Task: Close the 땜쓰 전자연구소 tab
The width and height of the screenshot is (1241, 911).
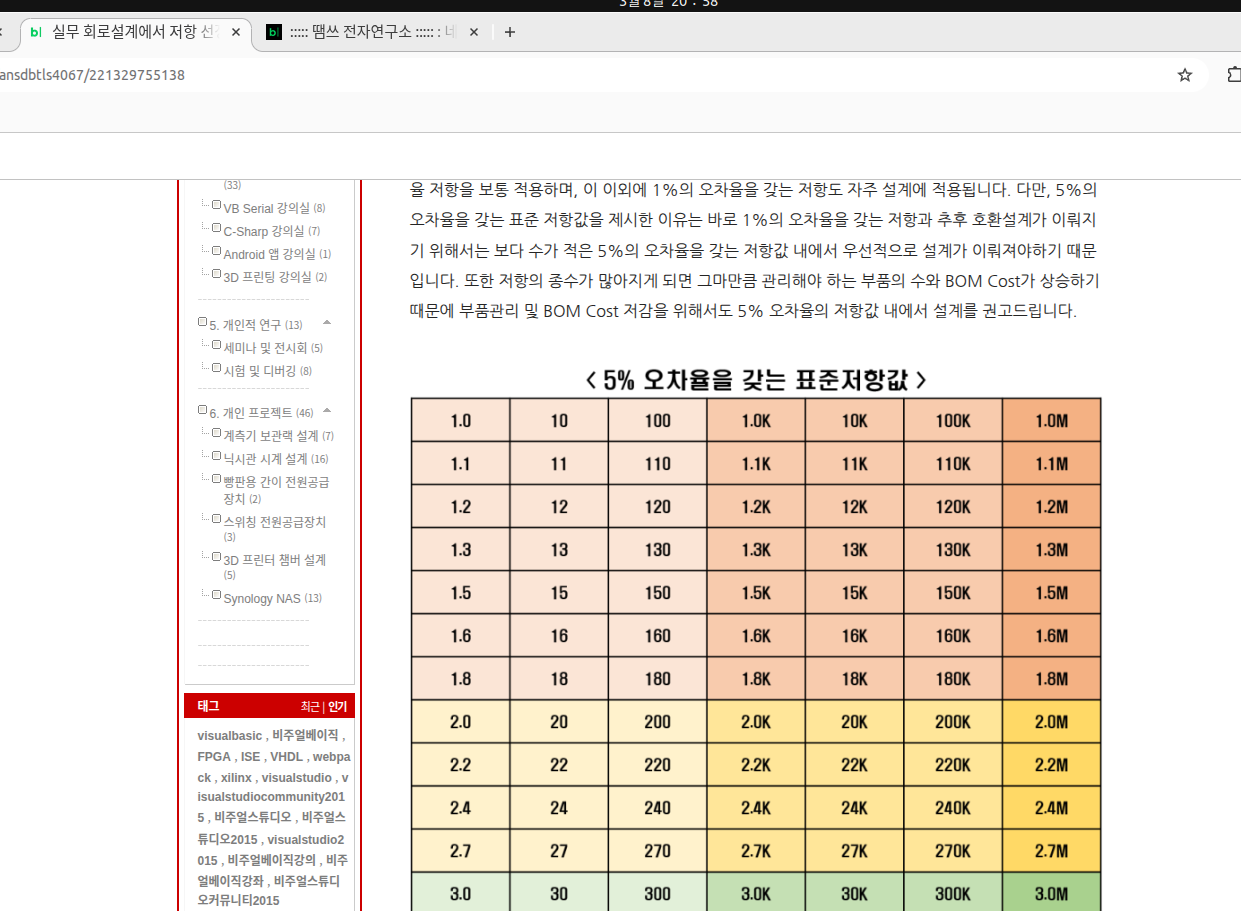Action: click(x=474, y=32)
